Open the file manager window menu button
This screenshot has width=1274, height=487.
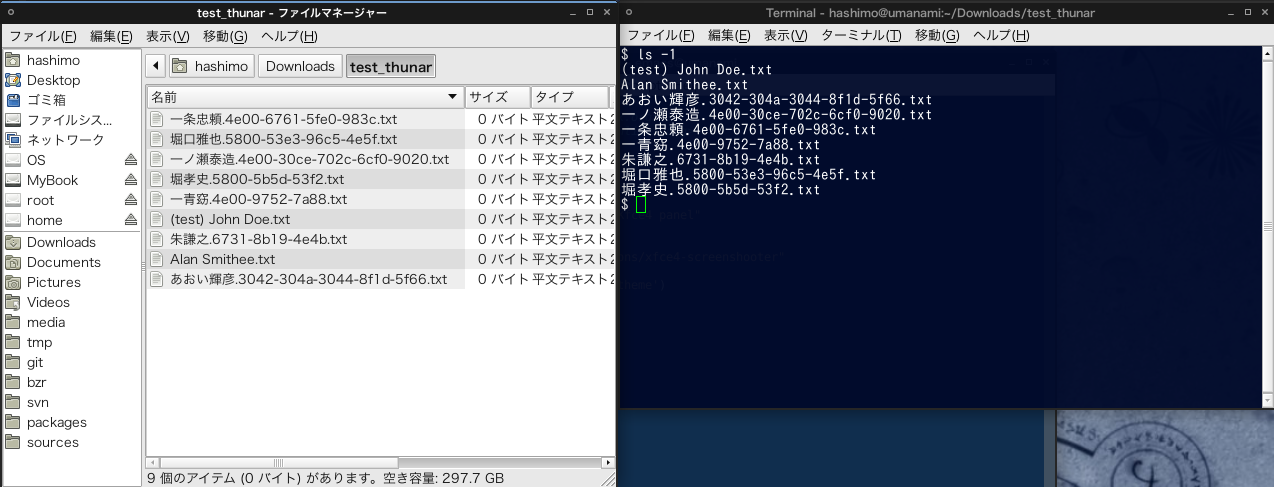8,12
